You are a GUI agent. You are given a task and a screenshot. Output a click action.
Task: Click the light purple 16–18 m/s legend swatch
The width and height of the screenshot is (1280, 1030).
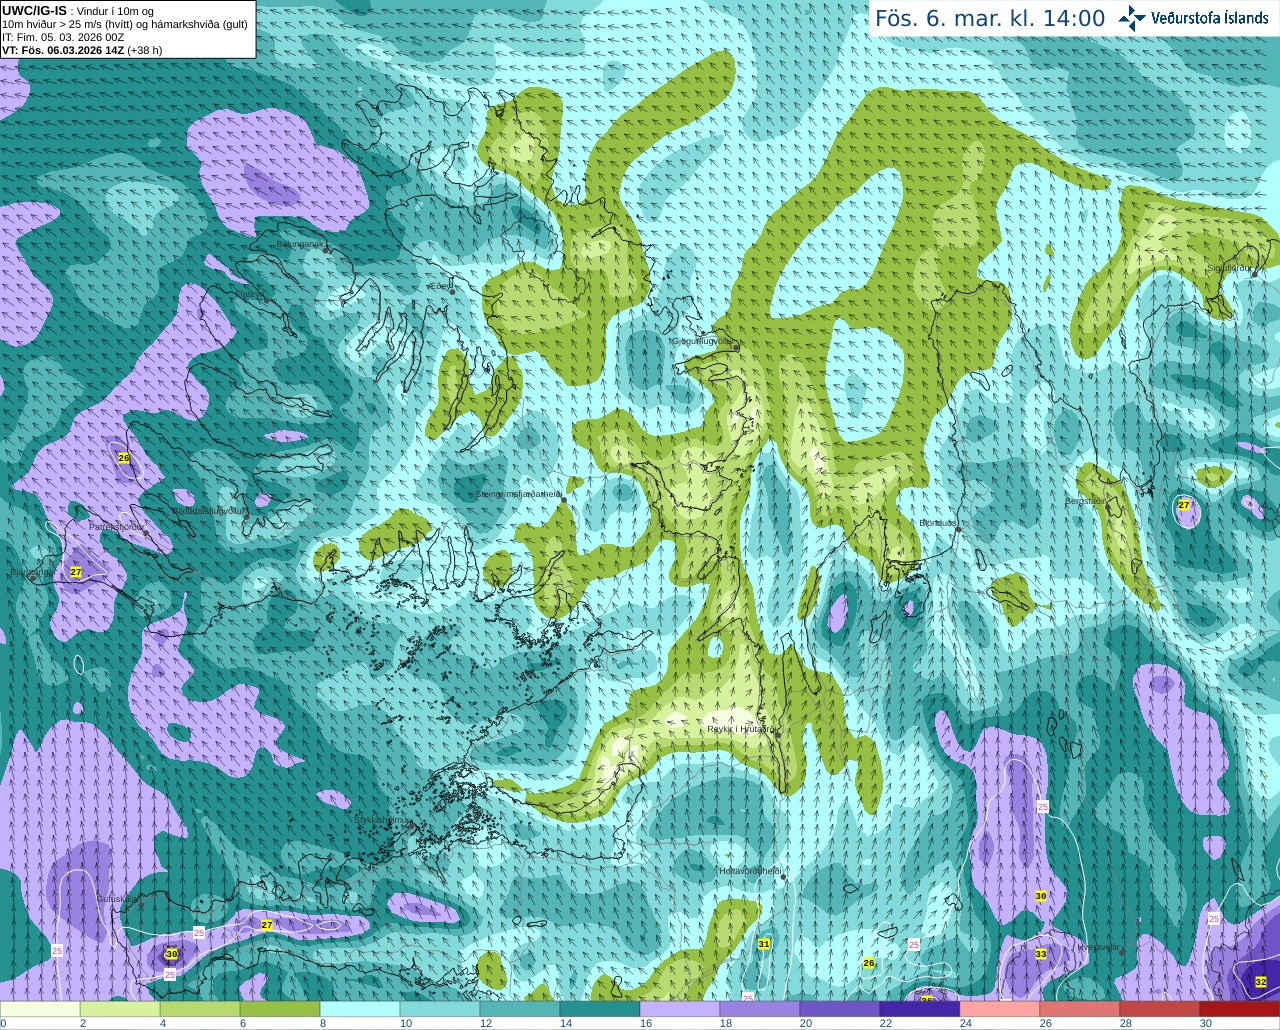[x=680, y=1009]
